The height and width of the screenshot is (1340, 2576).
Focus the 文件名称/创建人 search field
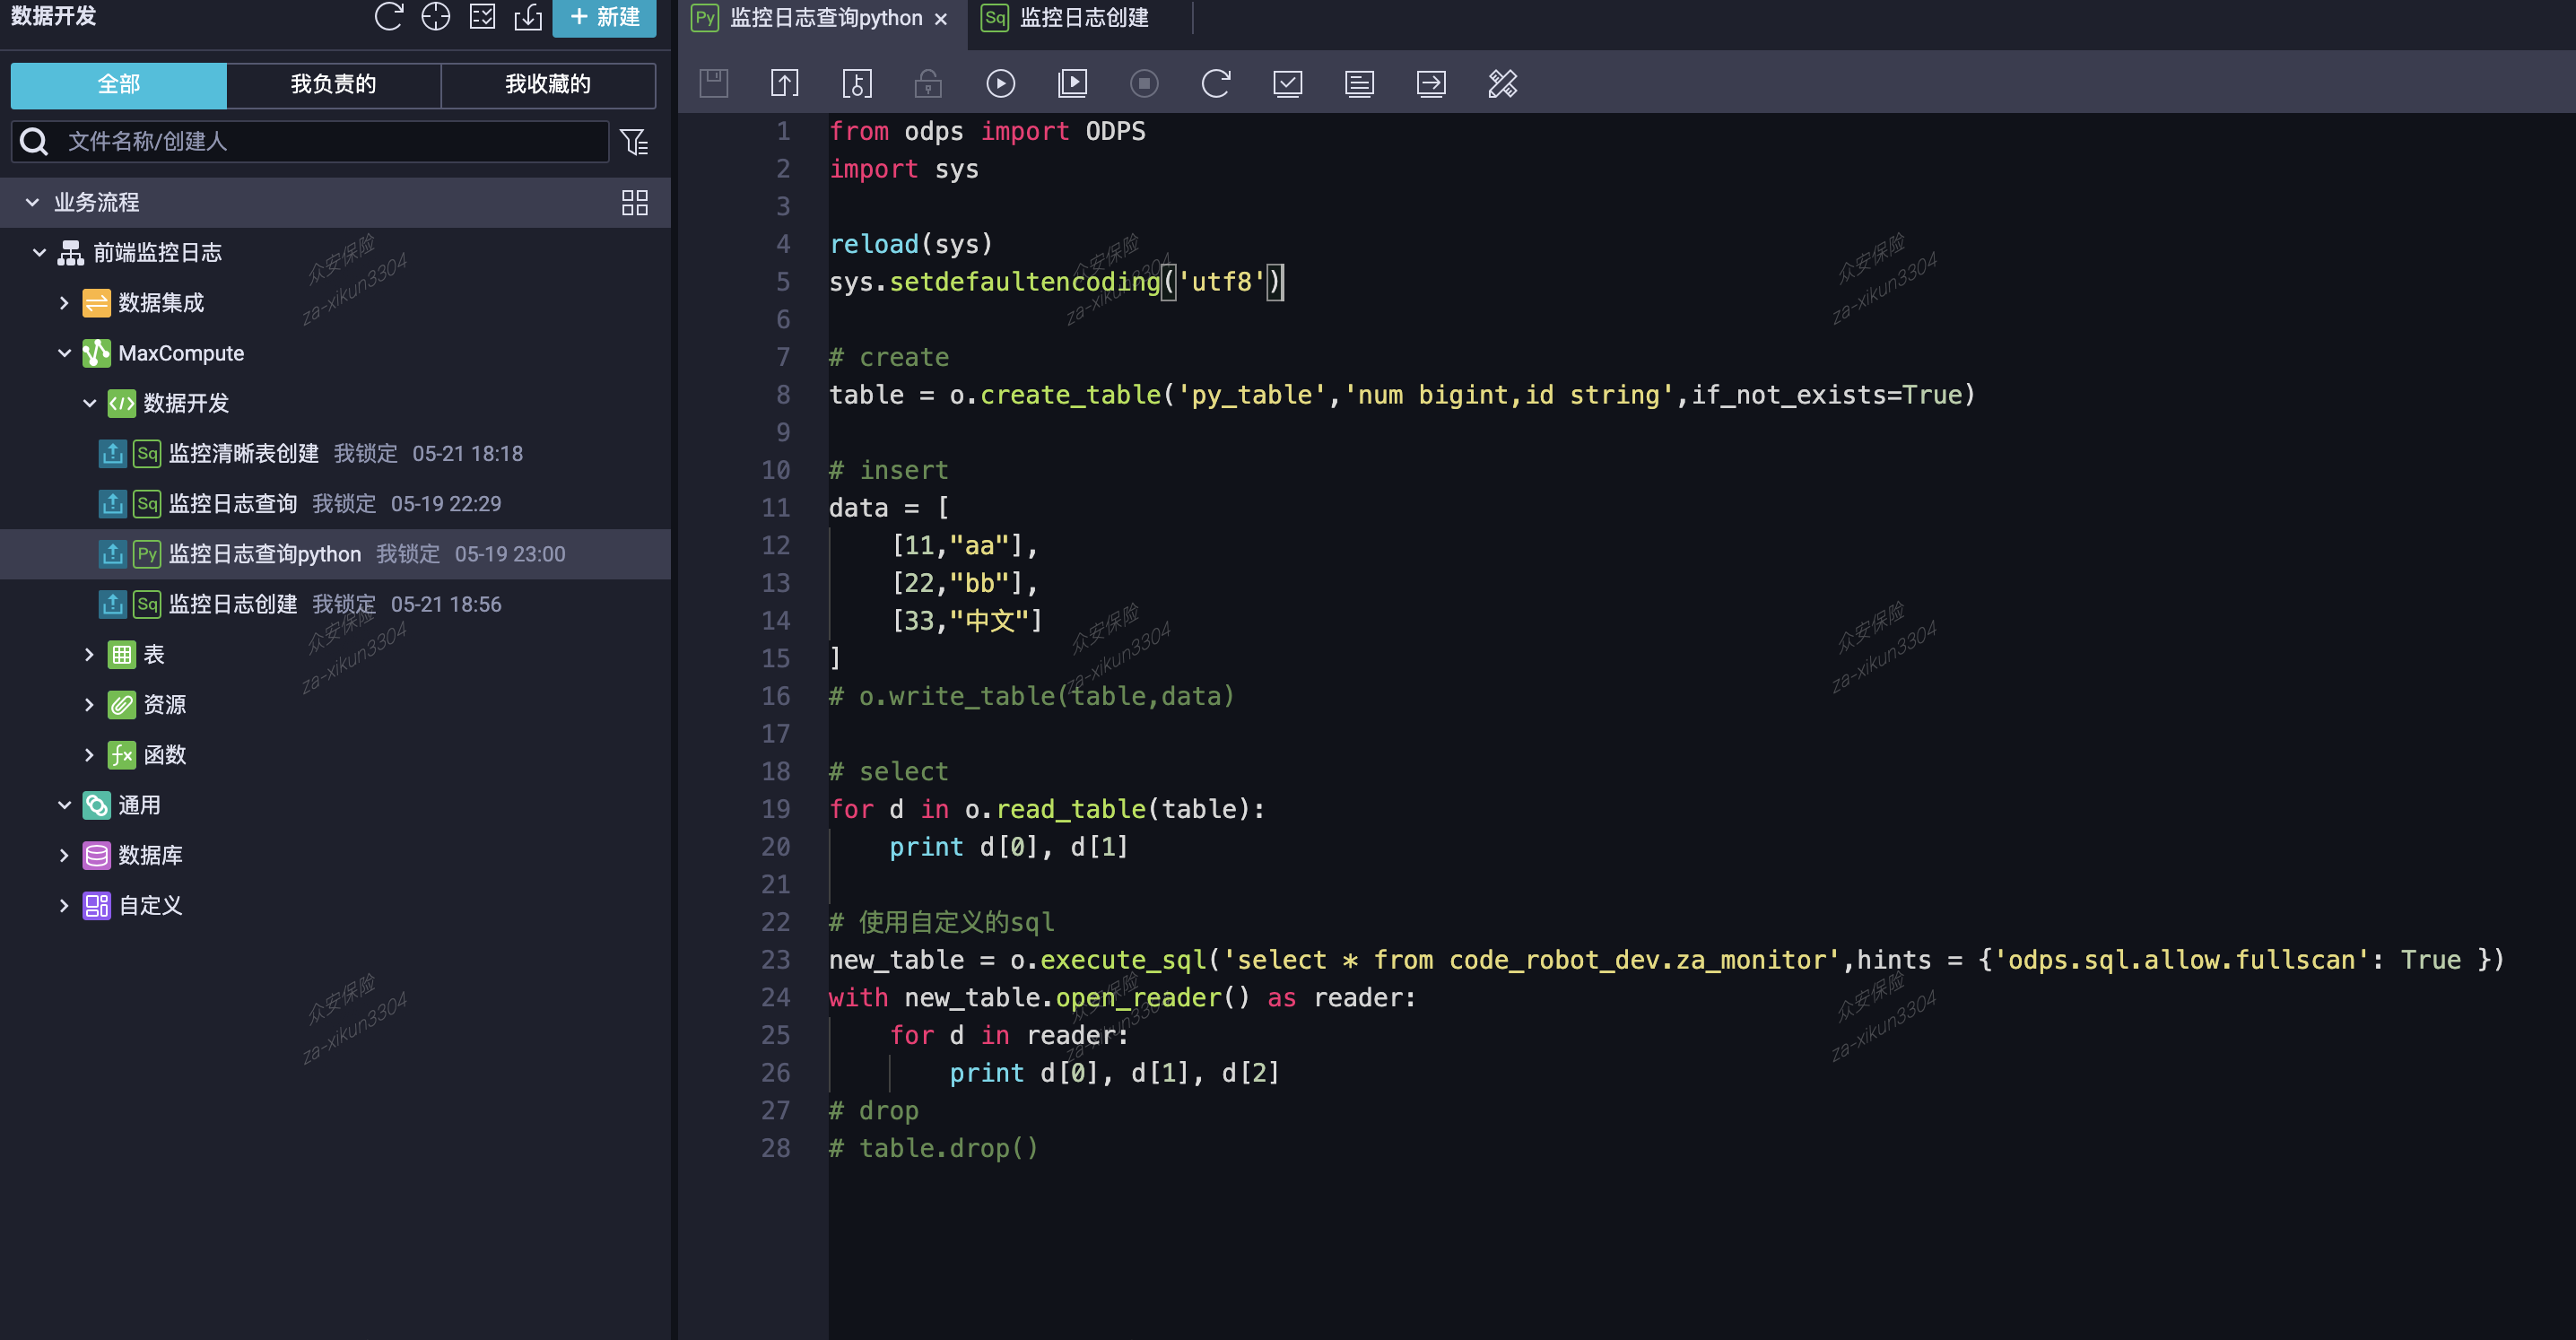(310, 142)
